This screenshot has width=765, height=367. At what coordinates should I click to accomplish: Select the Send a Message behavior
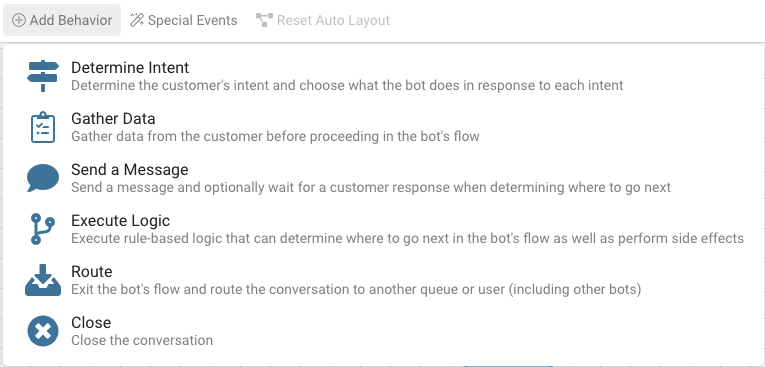point(130,169)
